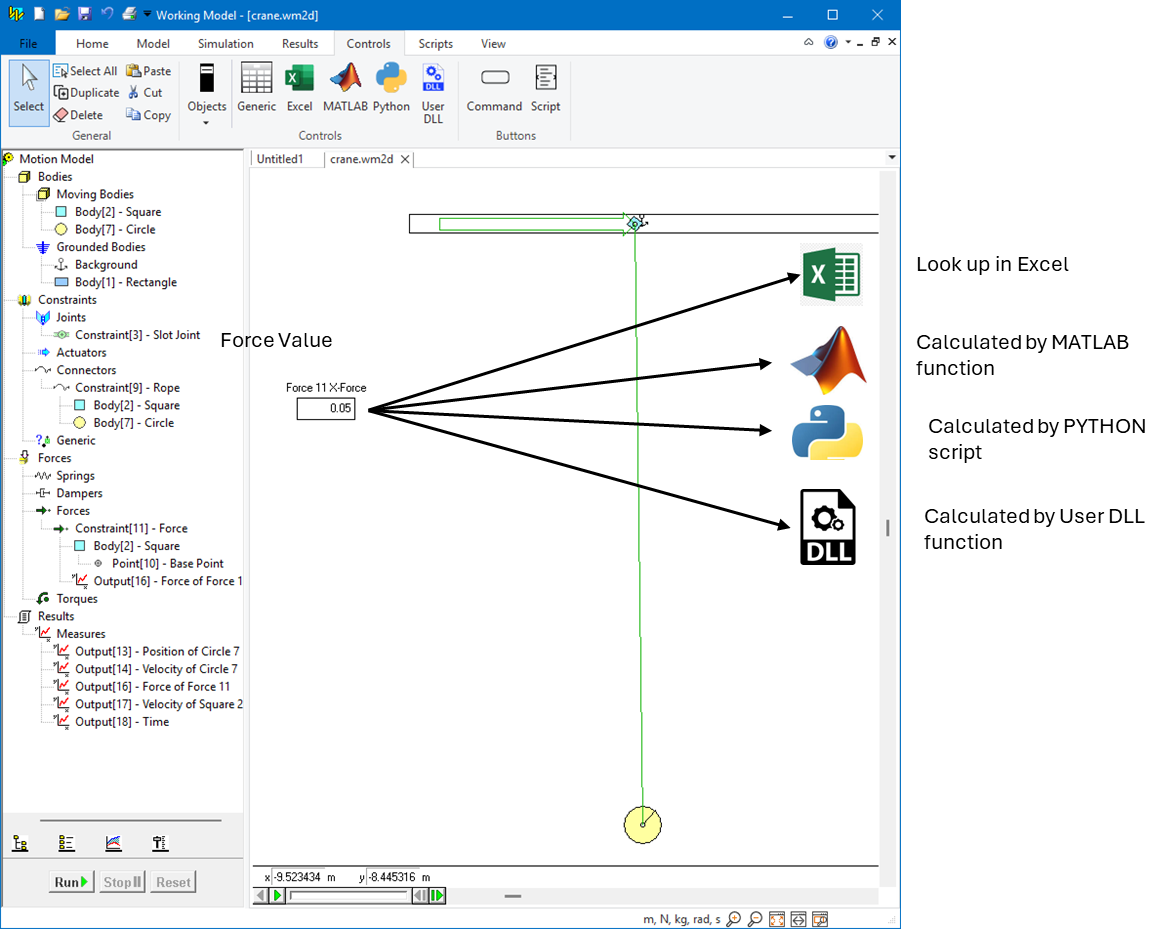Viewport: 1162px width, 929px height.
Task: Open the graph panel icon
Action: (x=113, y=843)
